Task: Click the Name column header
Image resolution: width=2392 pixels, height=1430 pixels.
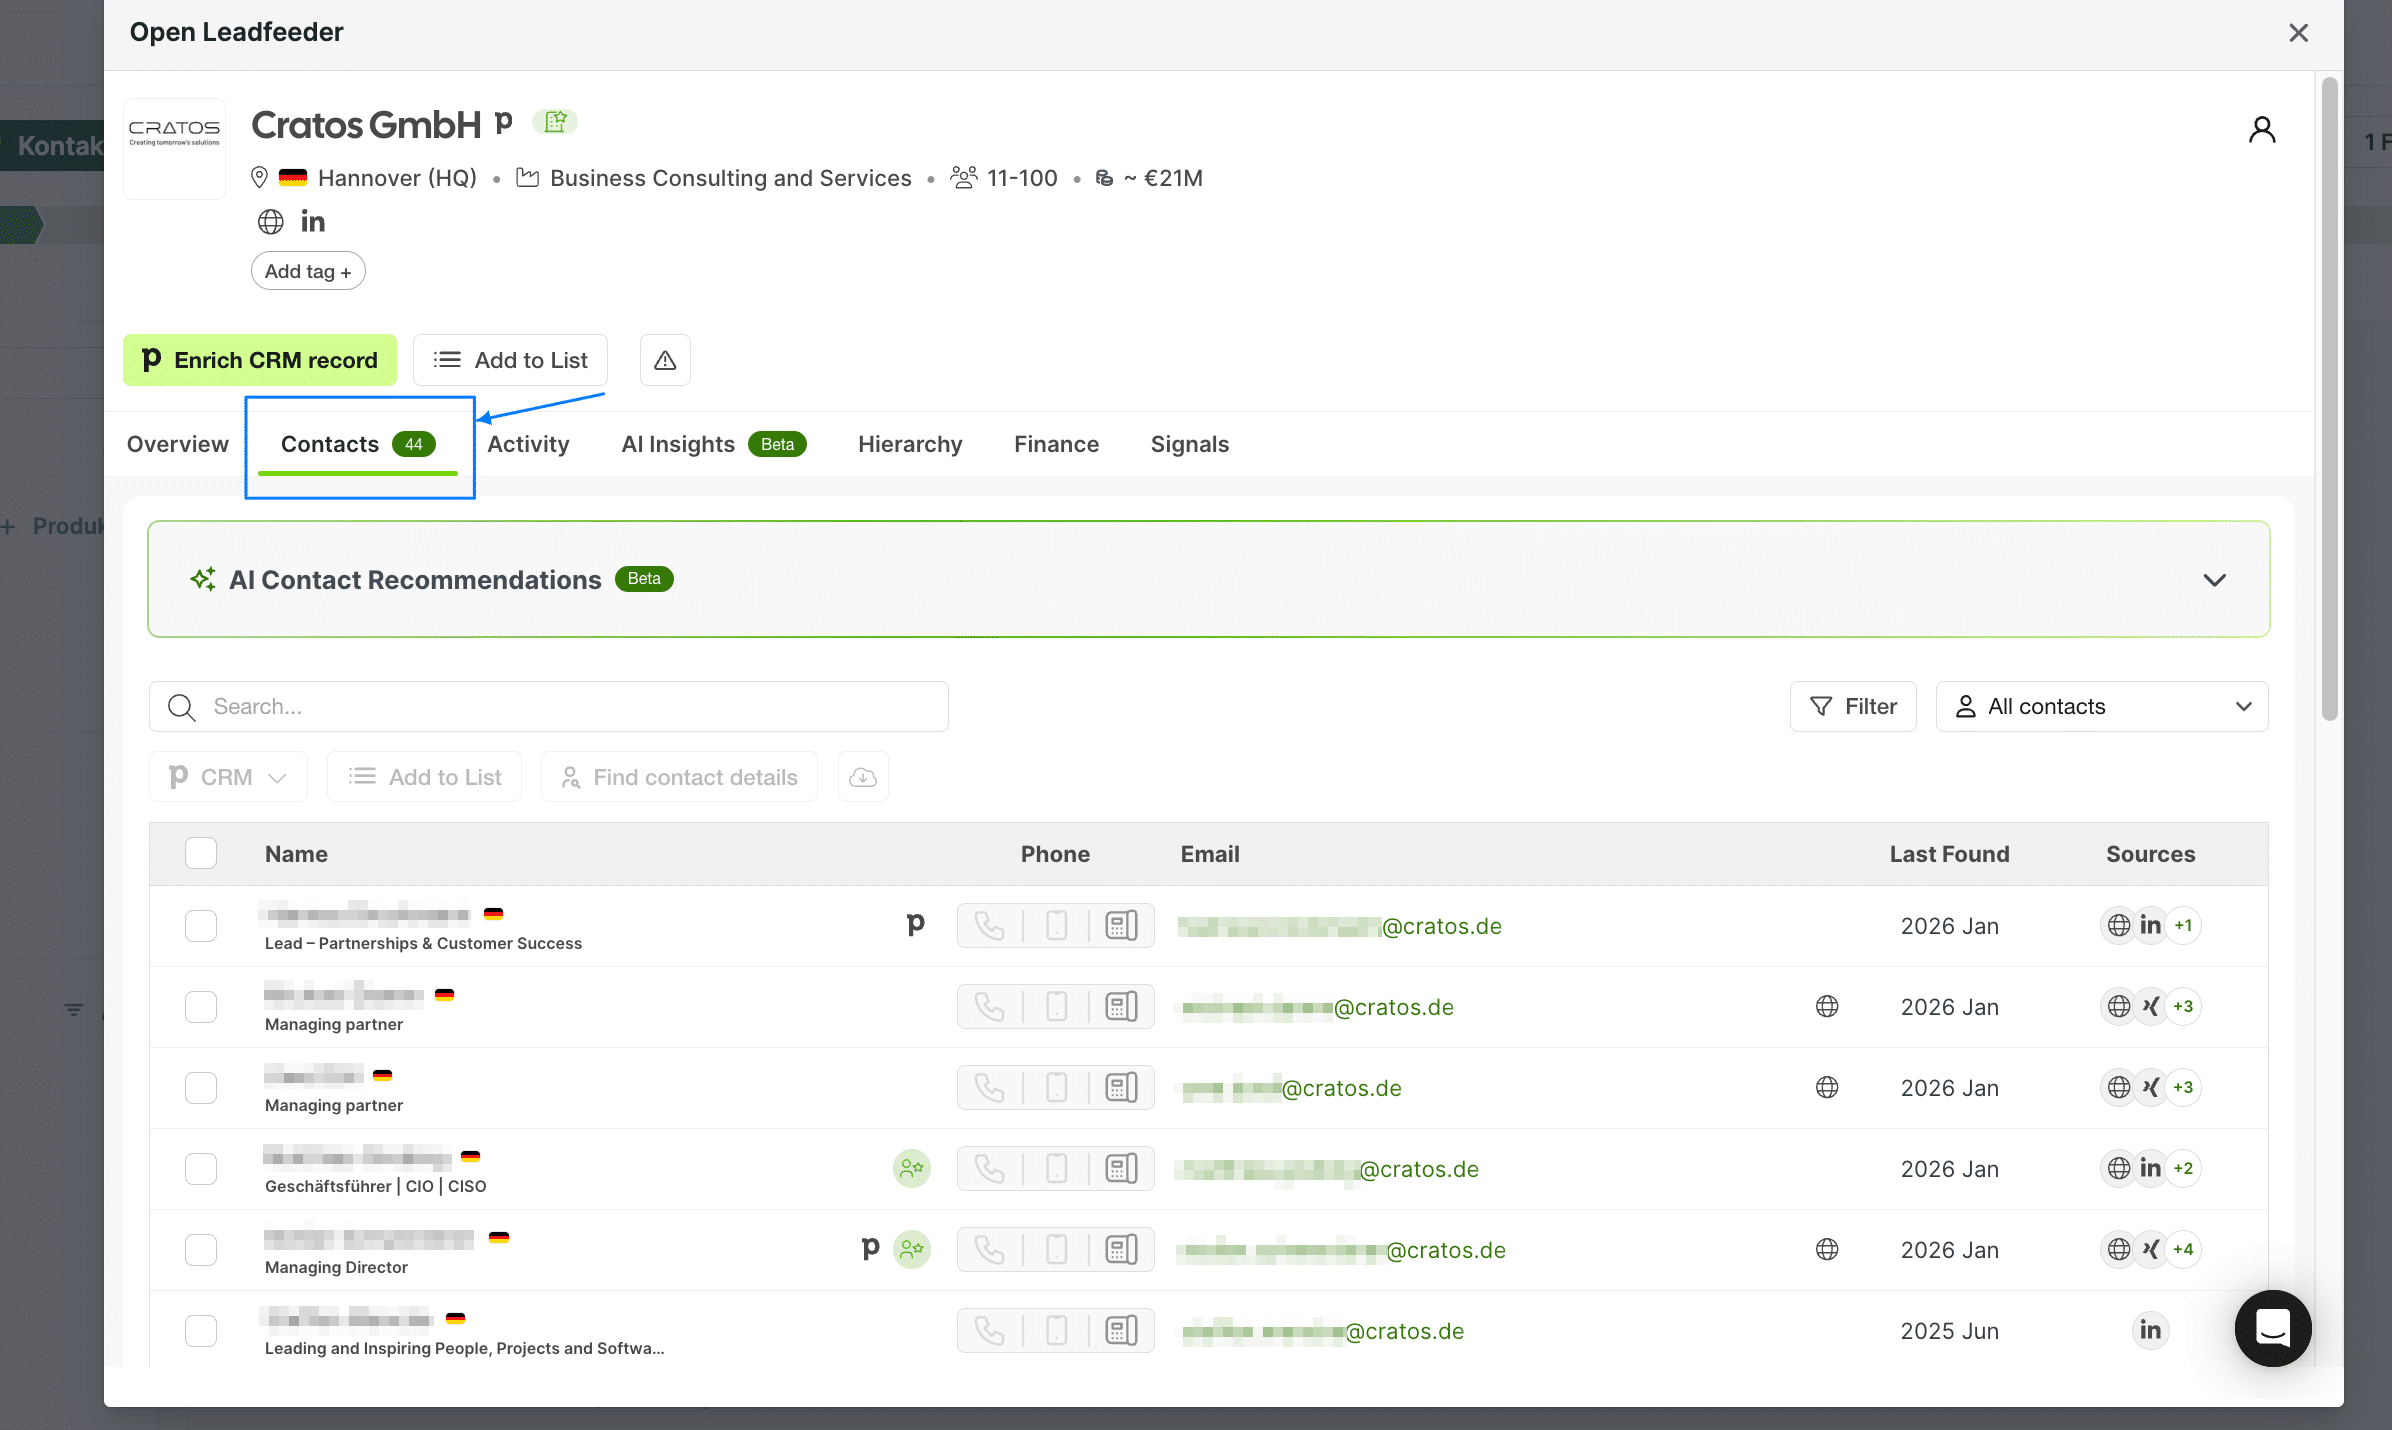Action: tap(296, 854)
